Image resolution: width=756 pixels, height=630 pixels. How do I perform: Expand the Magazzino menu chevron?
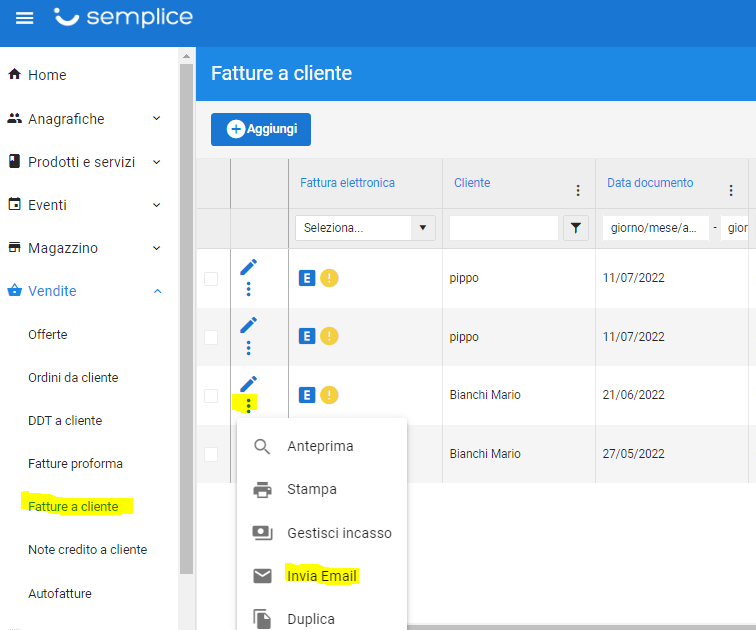157,248
